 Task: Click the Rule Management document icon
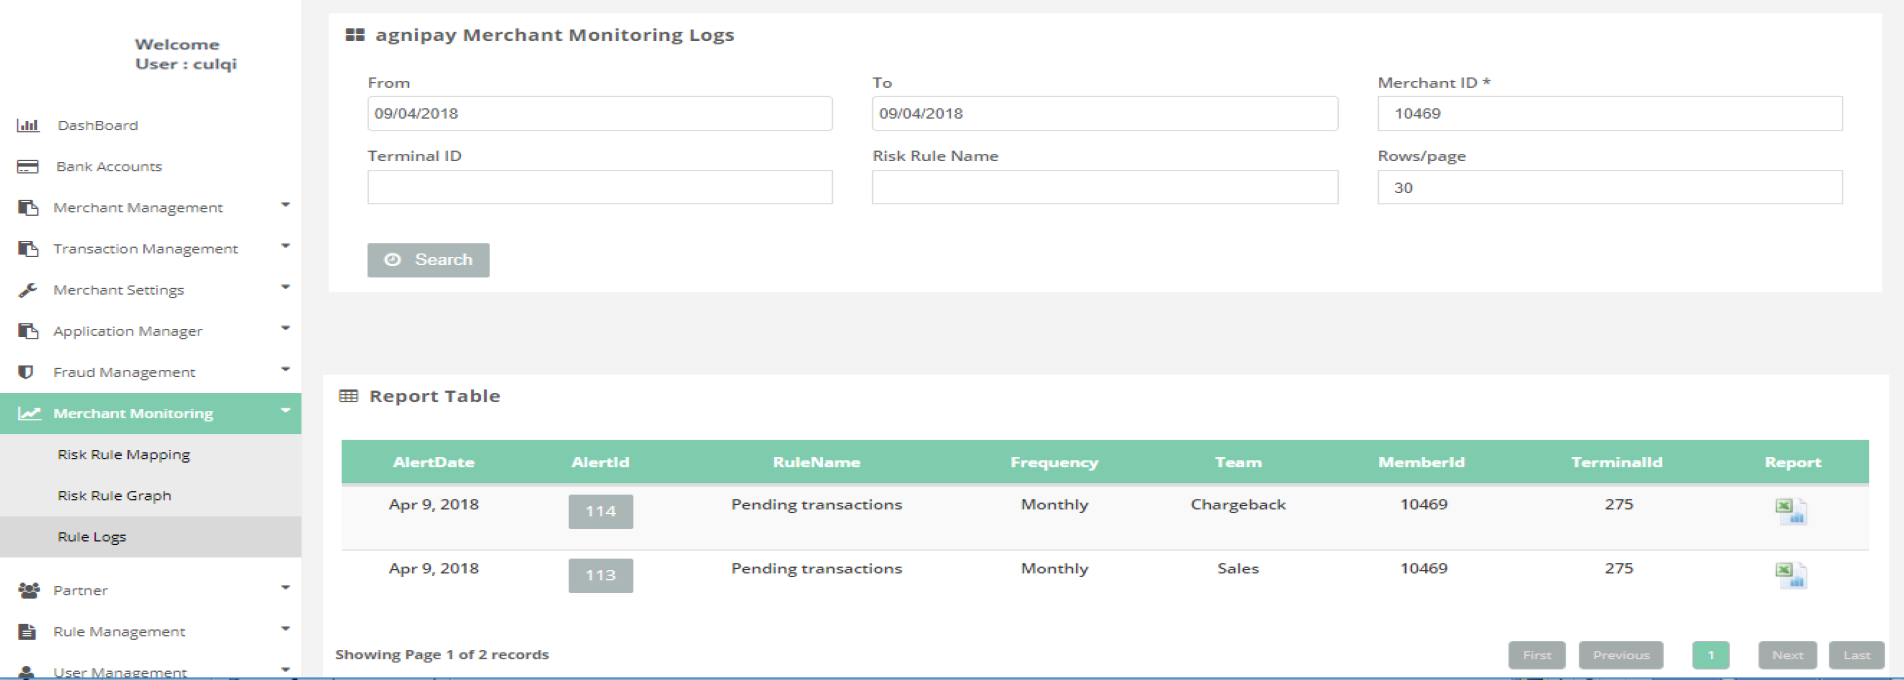tap(28, 631)
